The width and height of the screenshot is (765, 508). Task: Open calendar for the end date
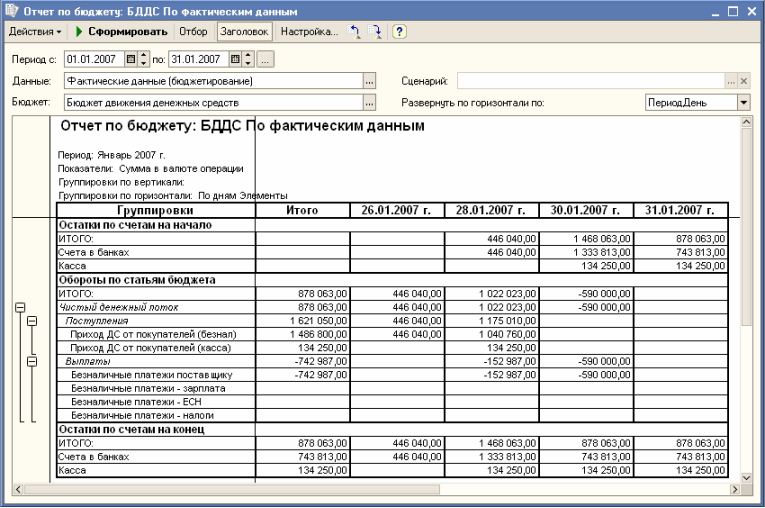235,60
